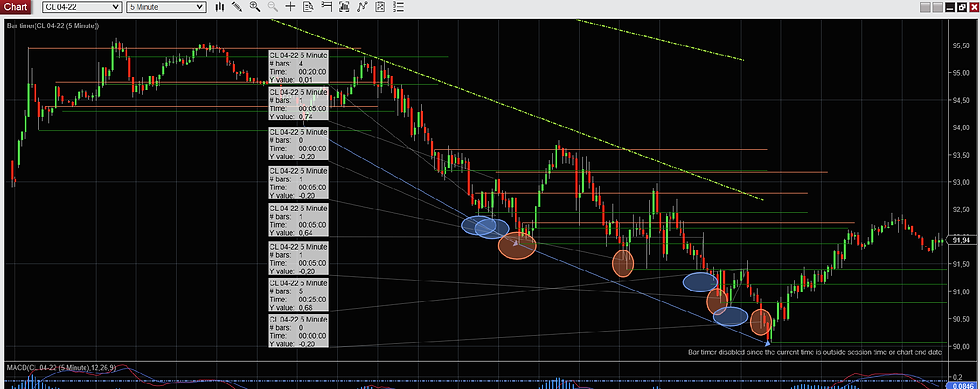Select the zoom in magnifier
The width and height of the screenshot is (980, 389).
click(x=254, y=7)
